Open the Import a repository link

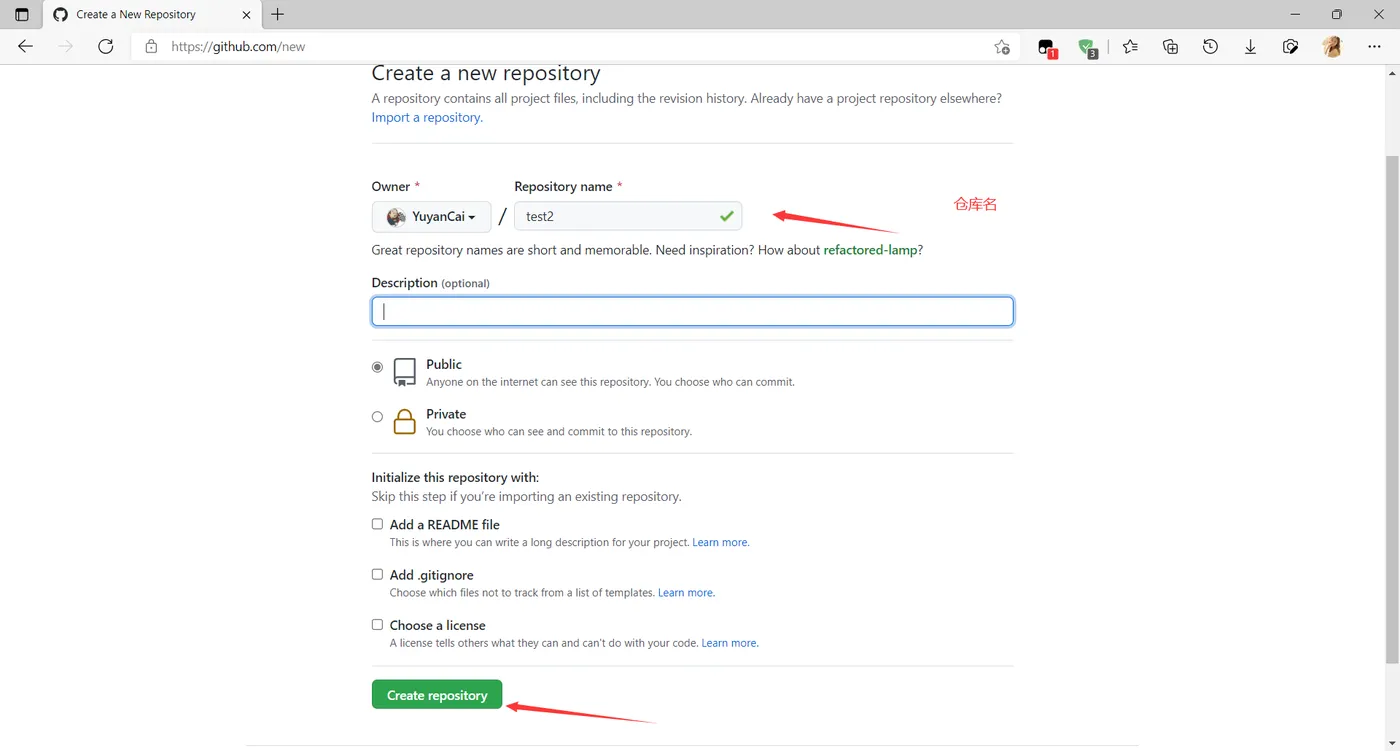pos(427,117)
